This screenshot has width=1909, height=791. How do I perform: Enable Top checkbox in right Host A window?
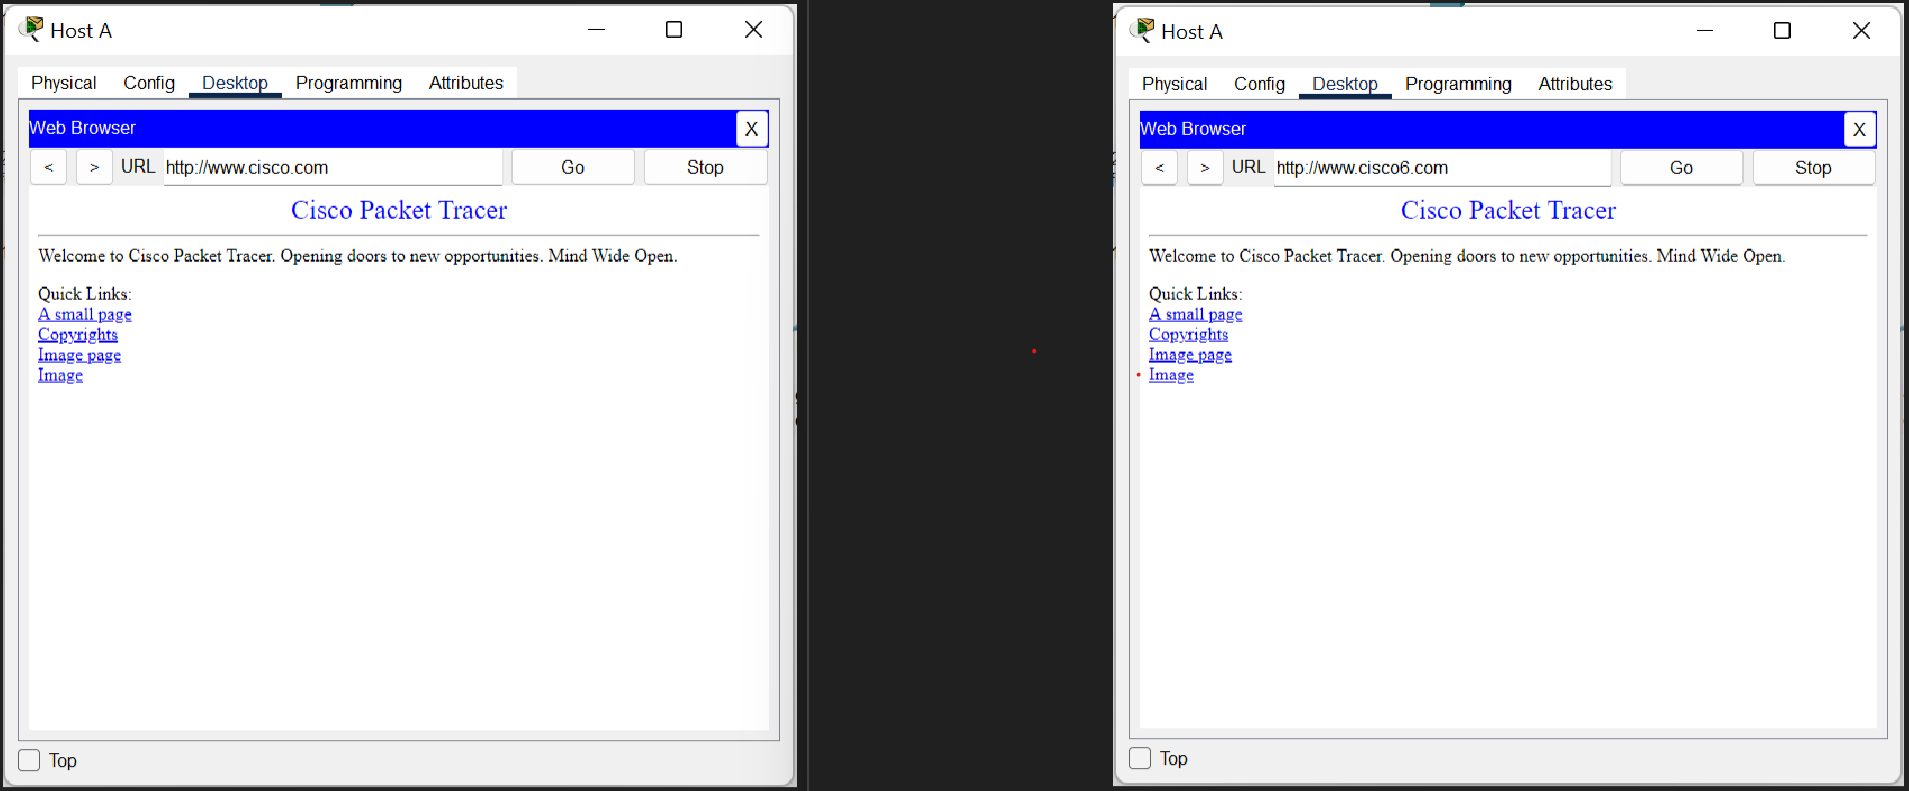click(1140, 758)
